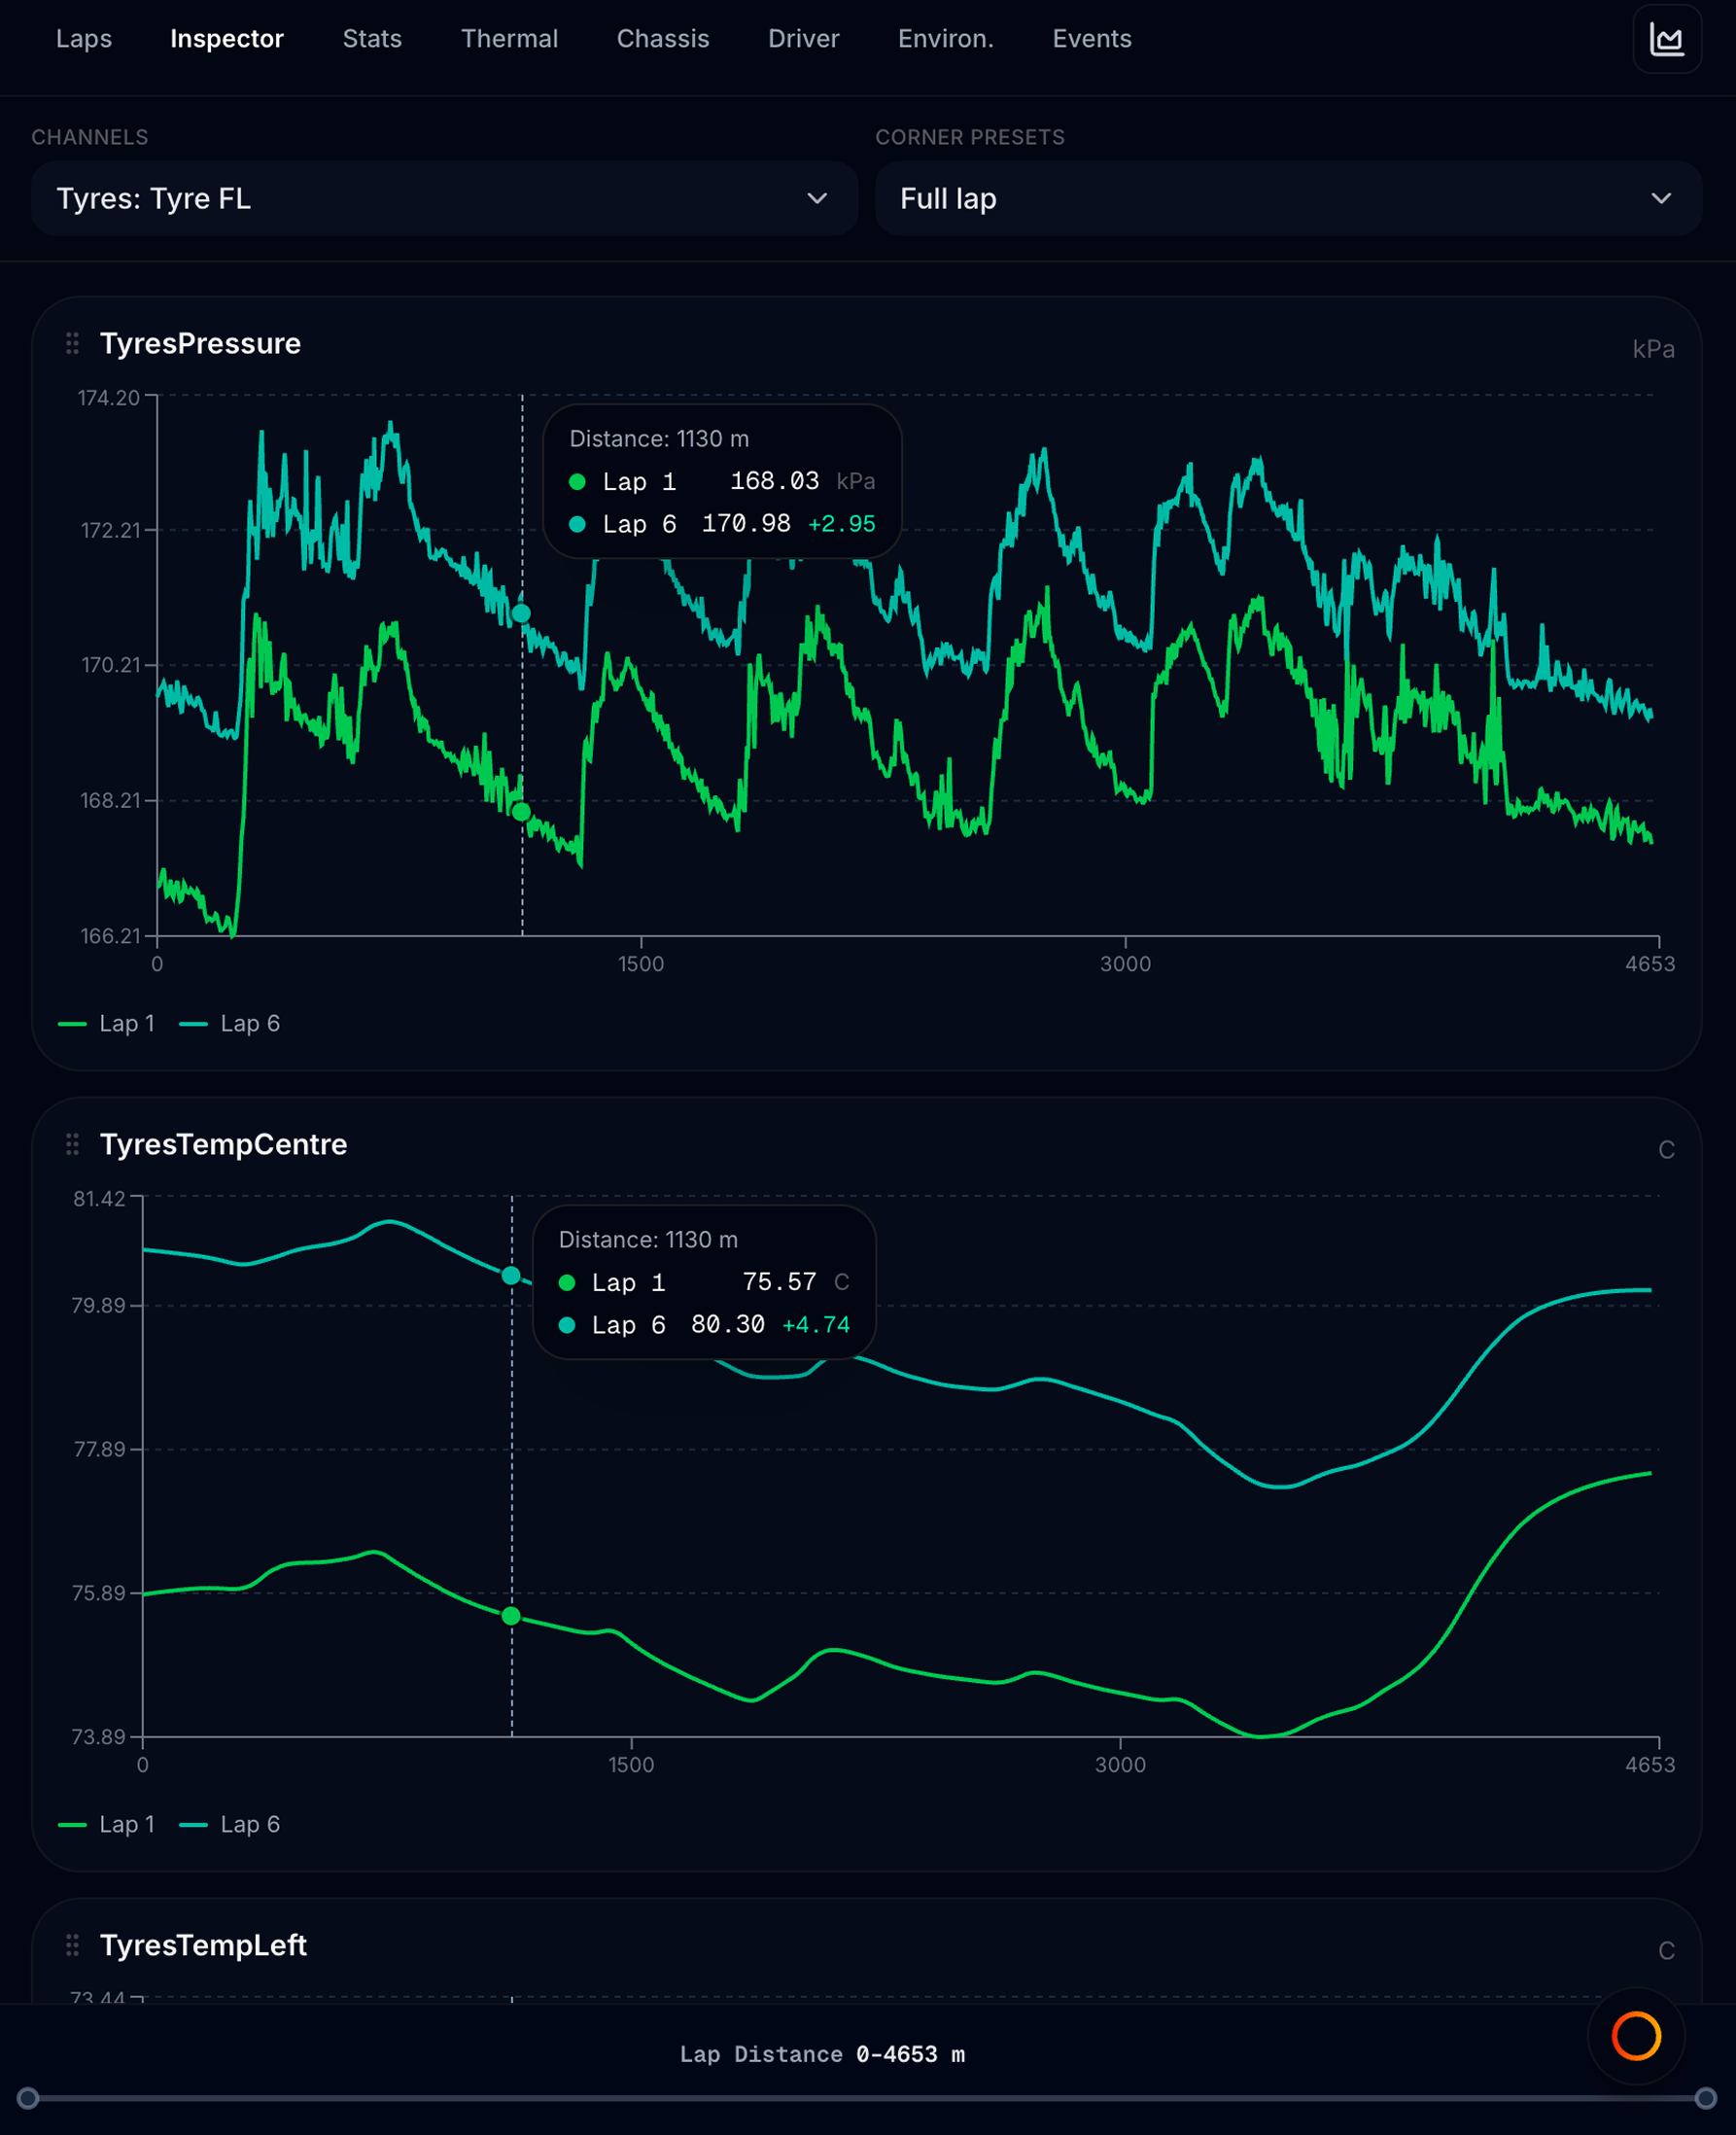Viewport: 1736px width, 2135px height.
Task: Click the 75.57 Lap 1 temperature value
Action: coord(779,1282)
